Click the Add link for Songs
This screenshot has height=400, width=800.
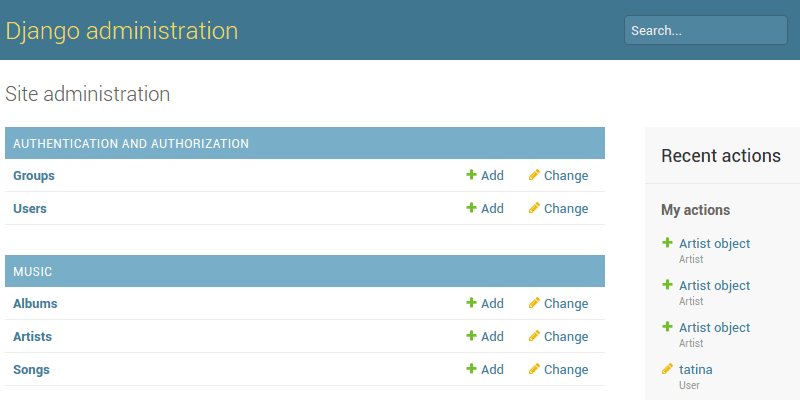tap(492, 369)
